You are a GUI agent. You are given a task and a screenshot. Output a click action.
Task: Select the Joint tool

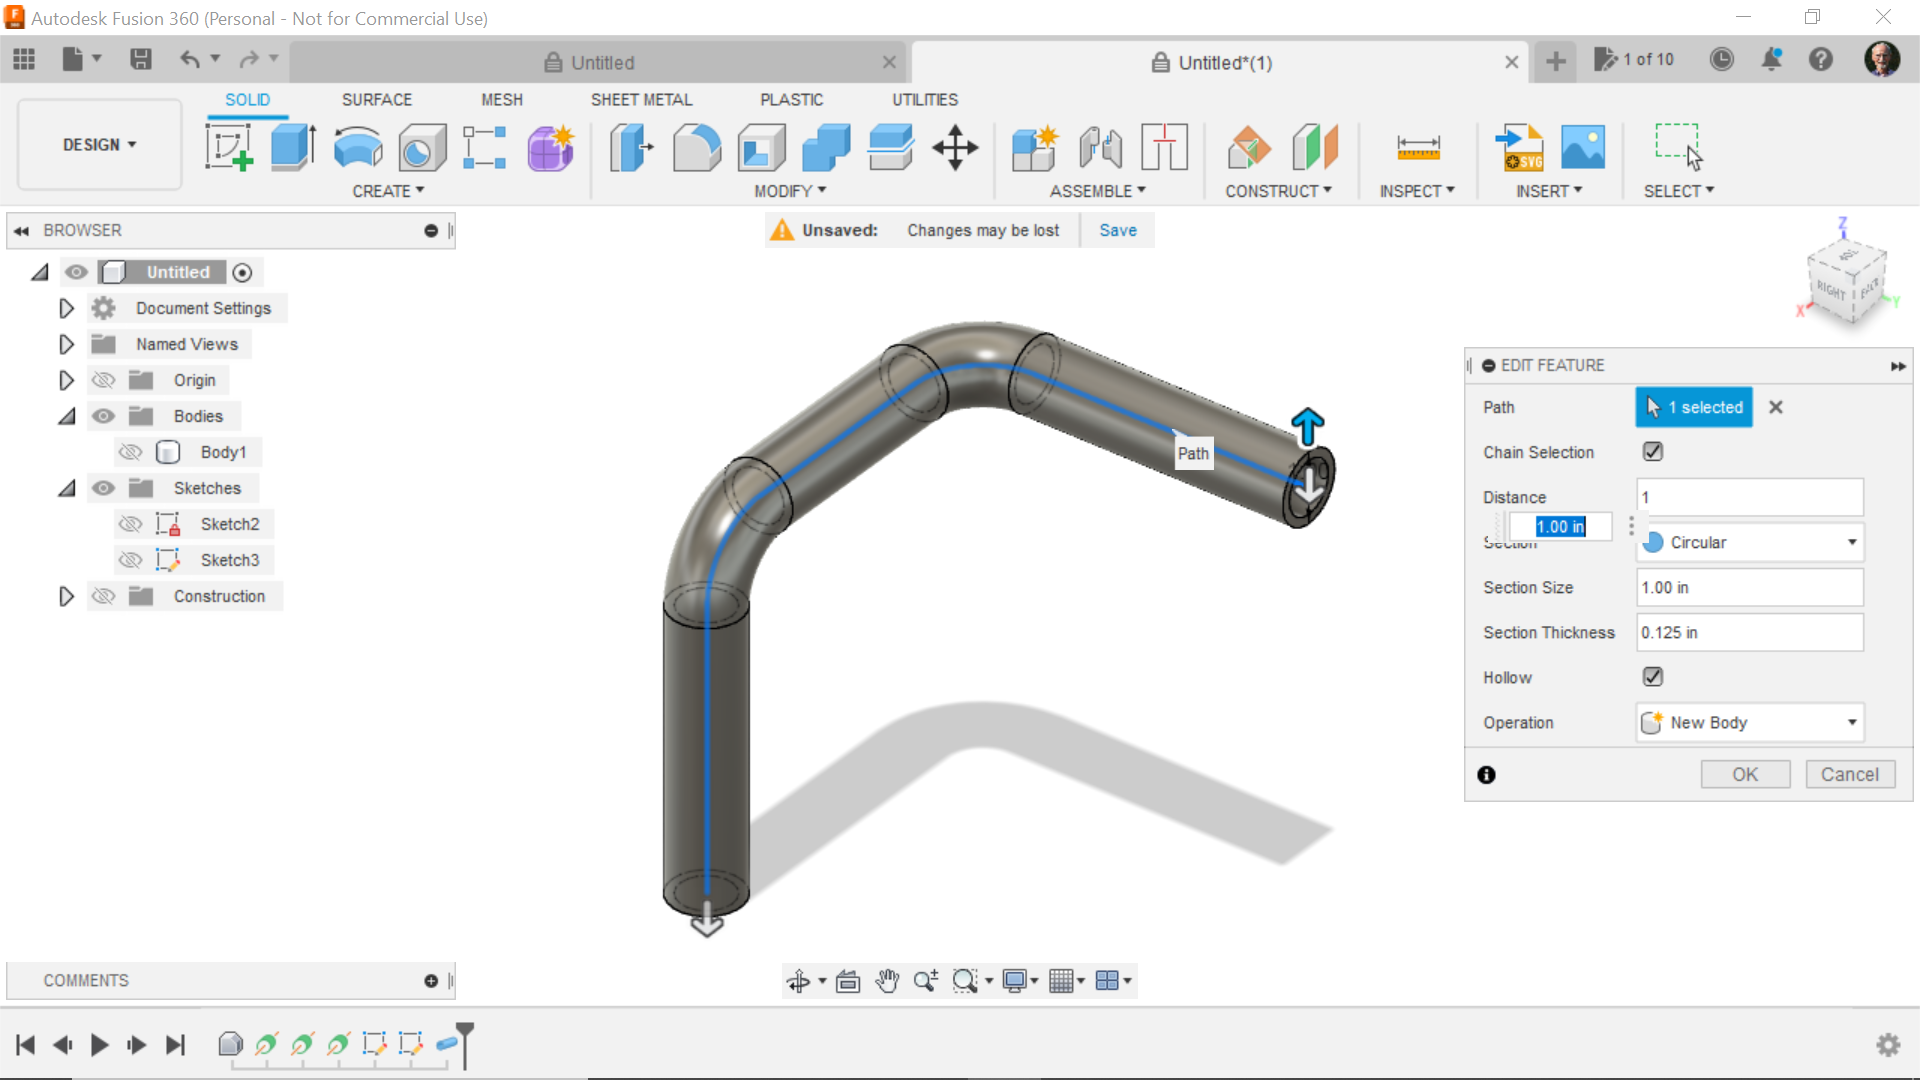(1100, 148)
